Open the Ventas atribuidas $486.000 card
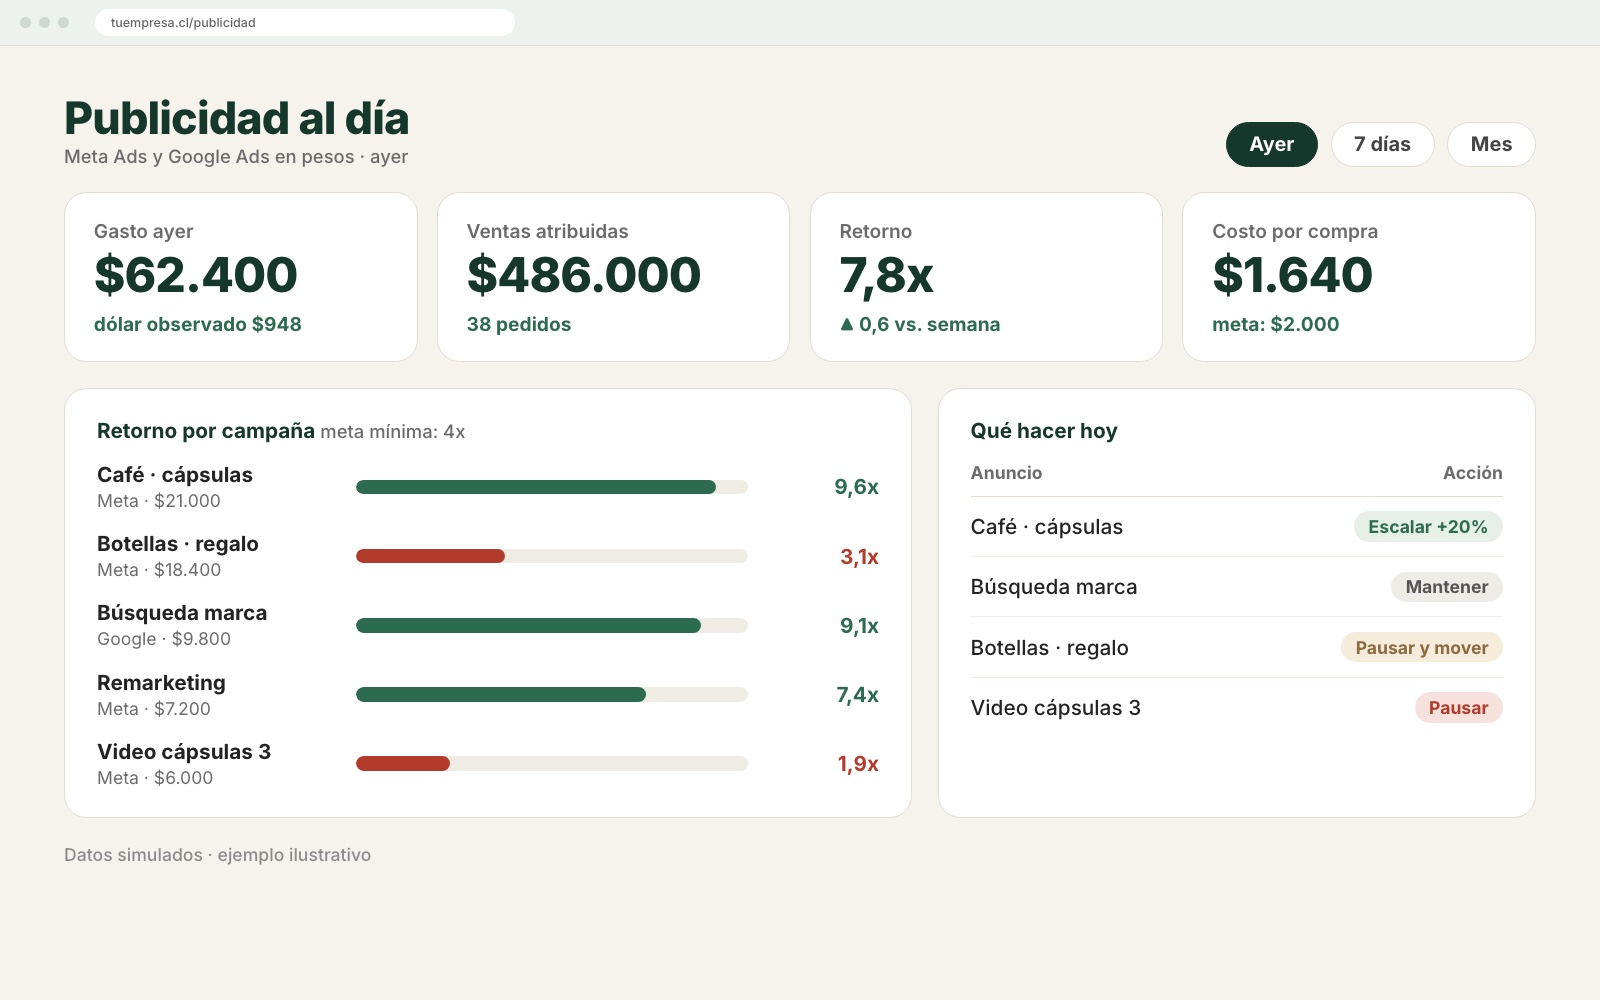The image size is (1600, 1000). [613, 277]
